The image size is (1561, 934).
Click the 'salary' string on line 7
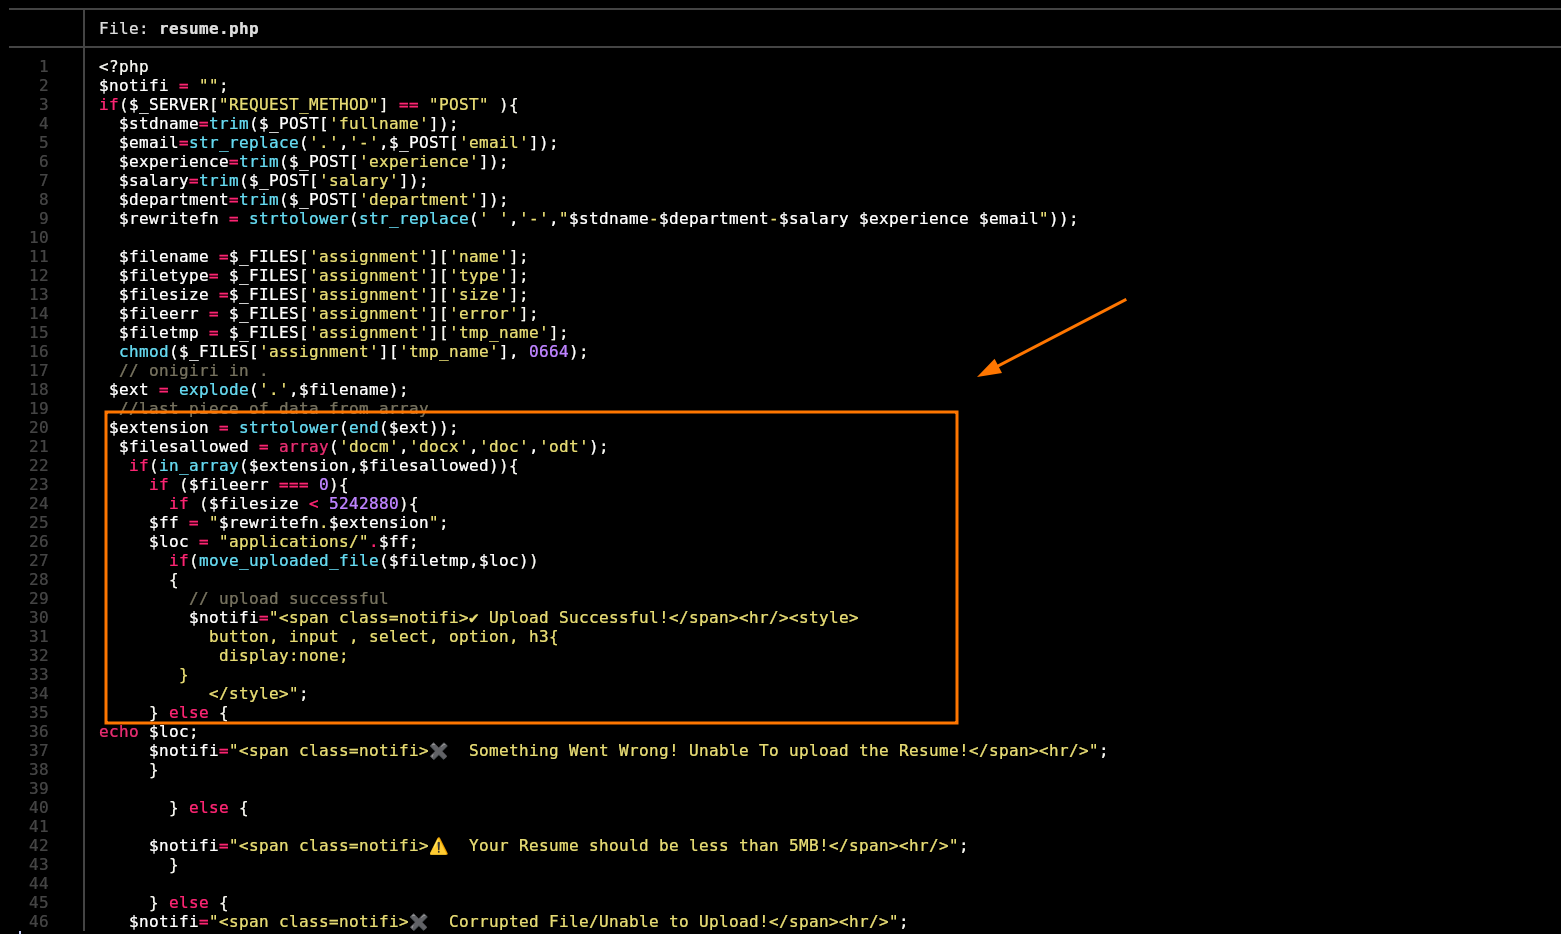(359, 181)
